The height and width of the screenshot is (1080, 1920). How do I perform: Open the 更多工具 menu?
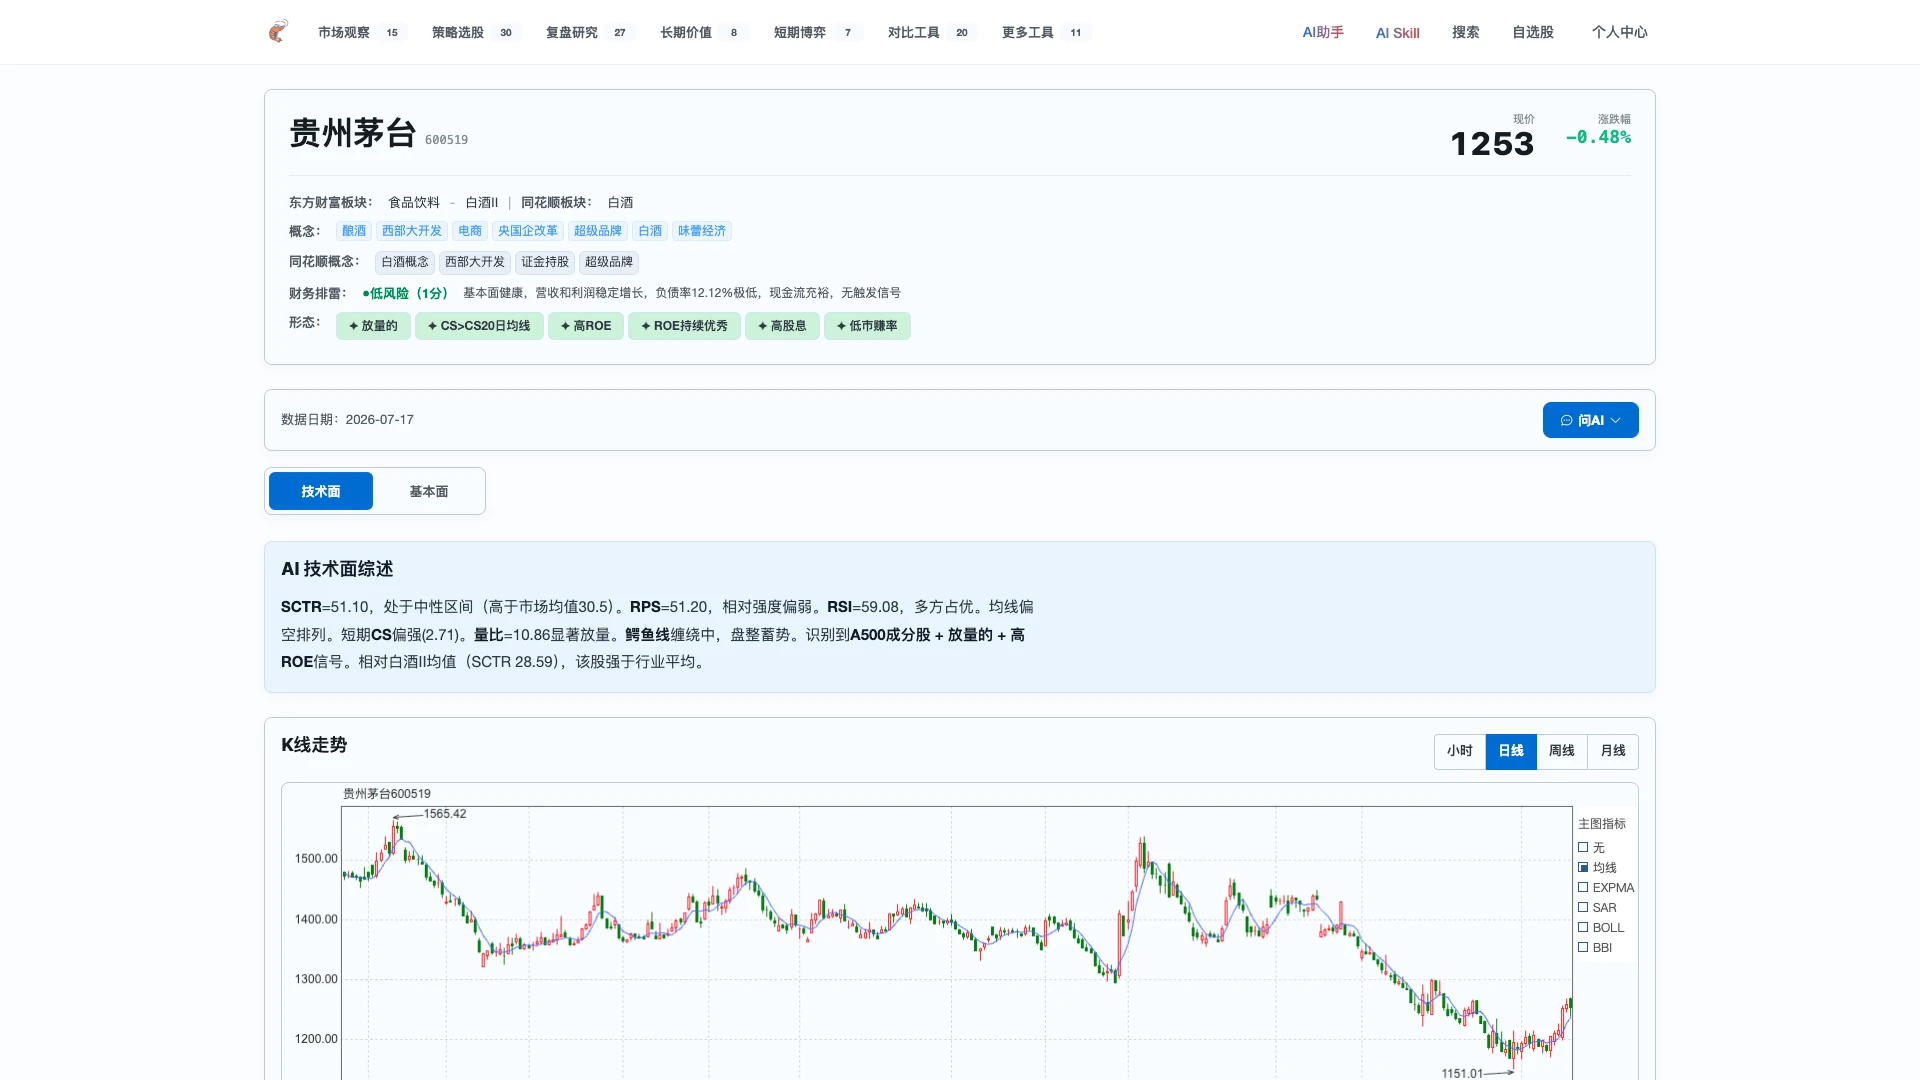click(1044, 32)
